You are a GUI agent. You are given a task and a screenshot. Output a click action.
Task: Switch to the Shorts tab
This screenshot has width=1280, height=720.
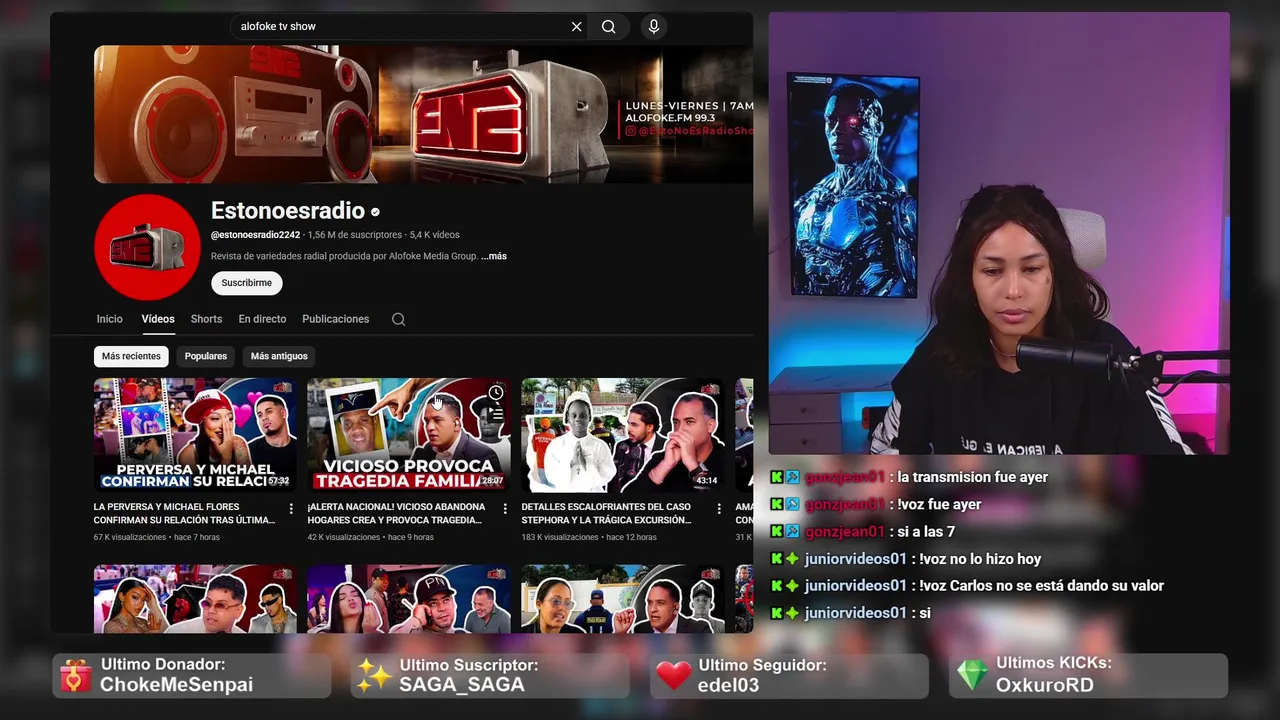tap(206, 319)
